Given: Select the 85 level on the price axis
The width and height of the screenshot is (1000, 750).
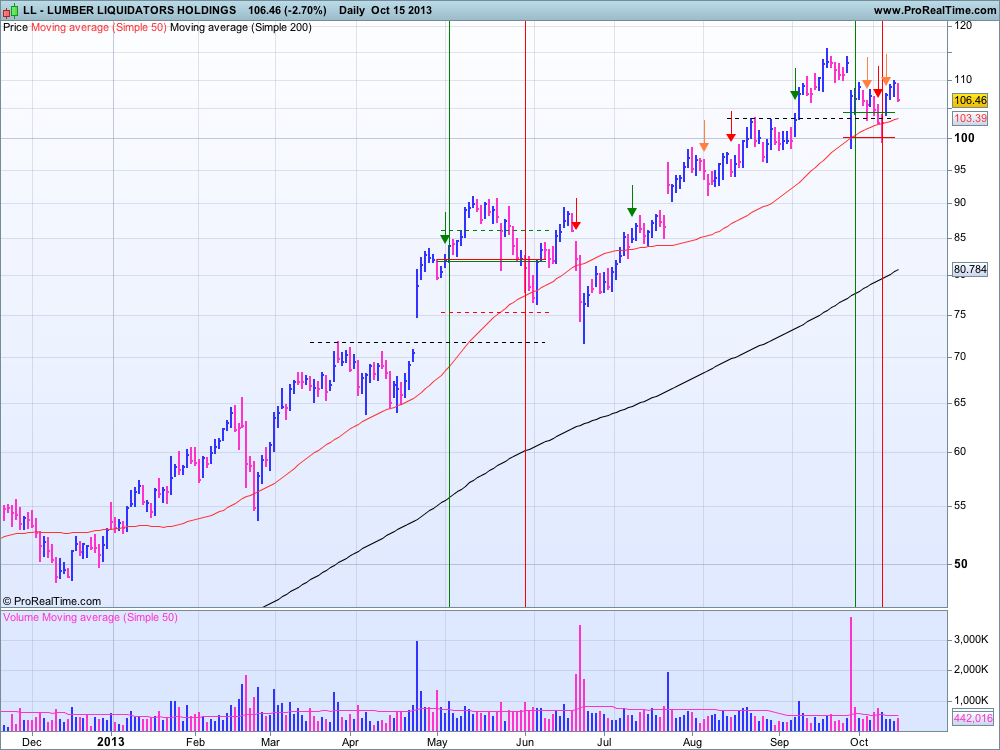Looking at the screenshot, I should pyautogui.click(x=961, y=238).
